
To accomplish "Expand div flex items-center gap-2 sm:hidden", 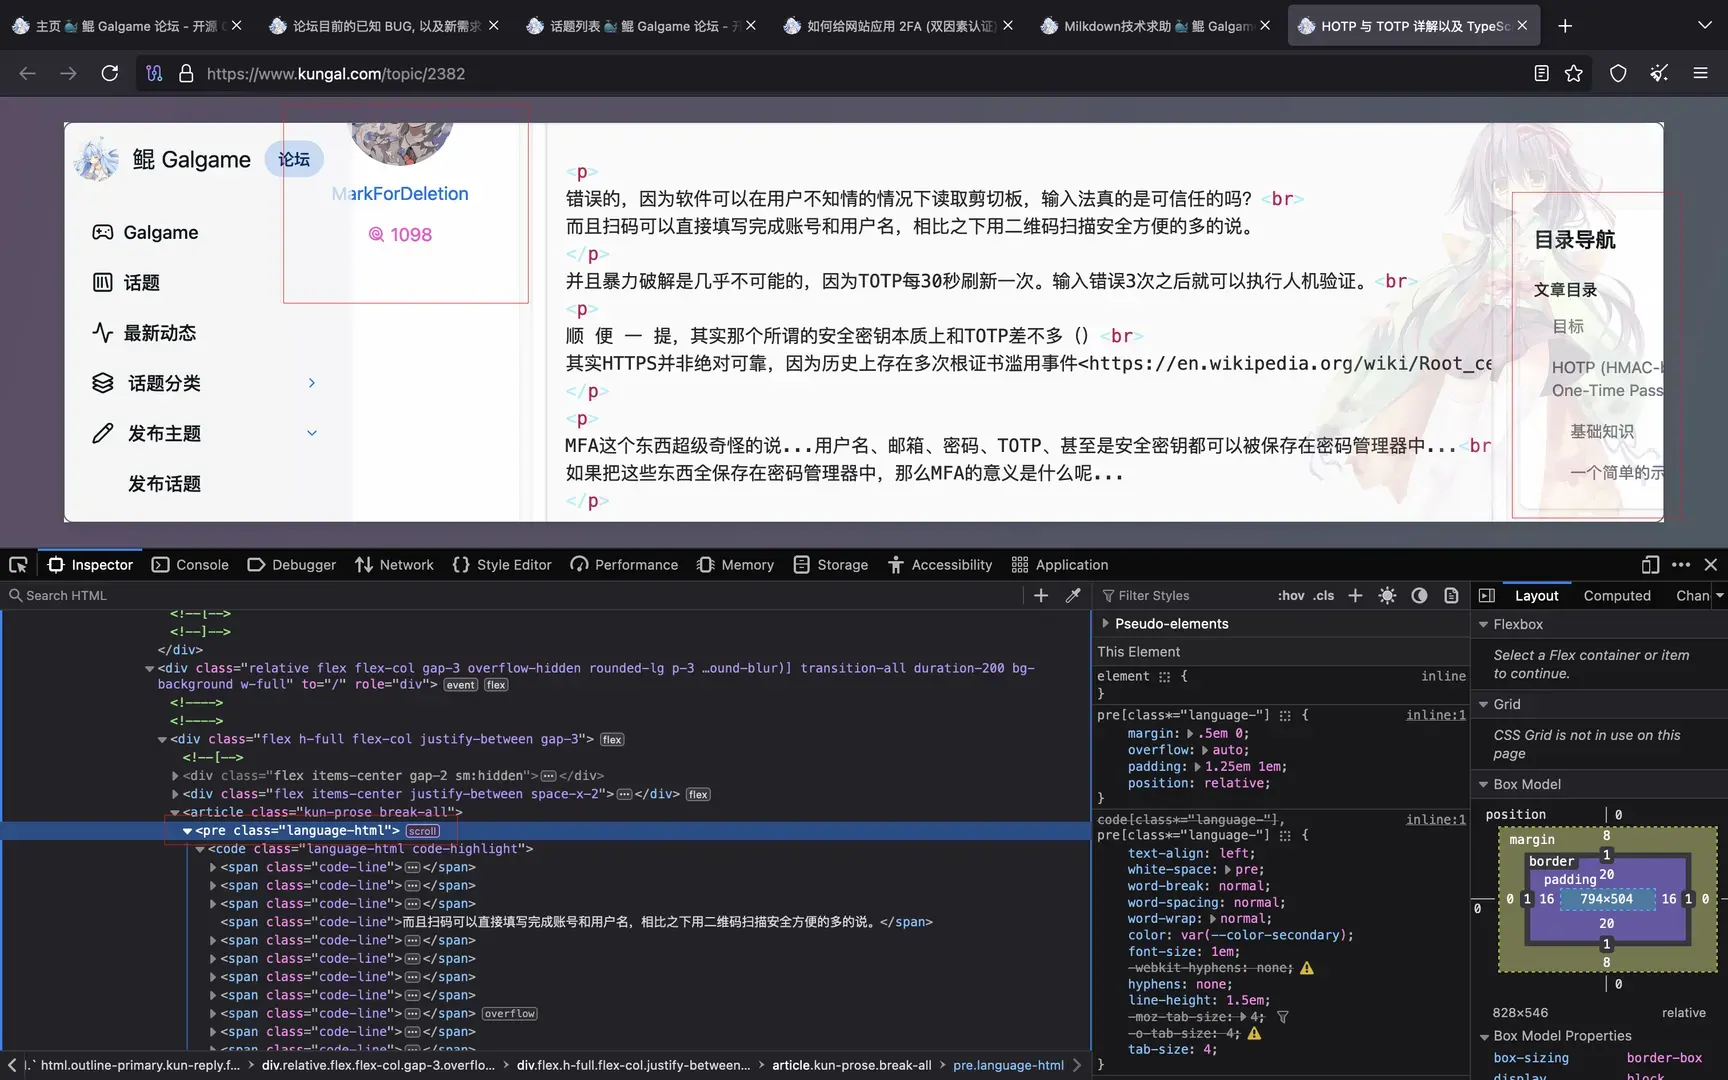I will click(175, 775).
